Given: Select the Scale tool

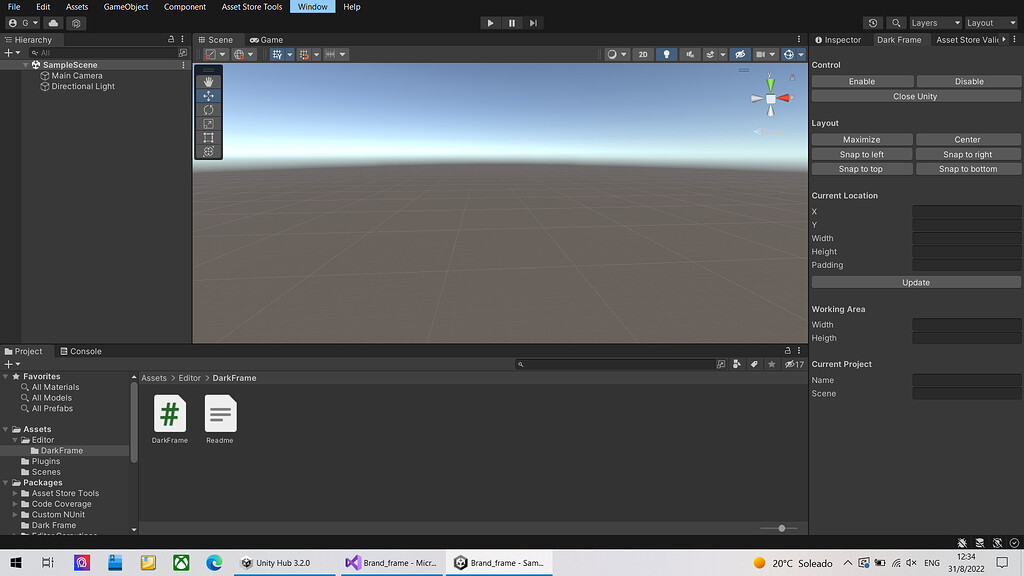Looking at the screenshot, I should [208, 123].
